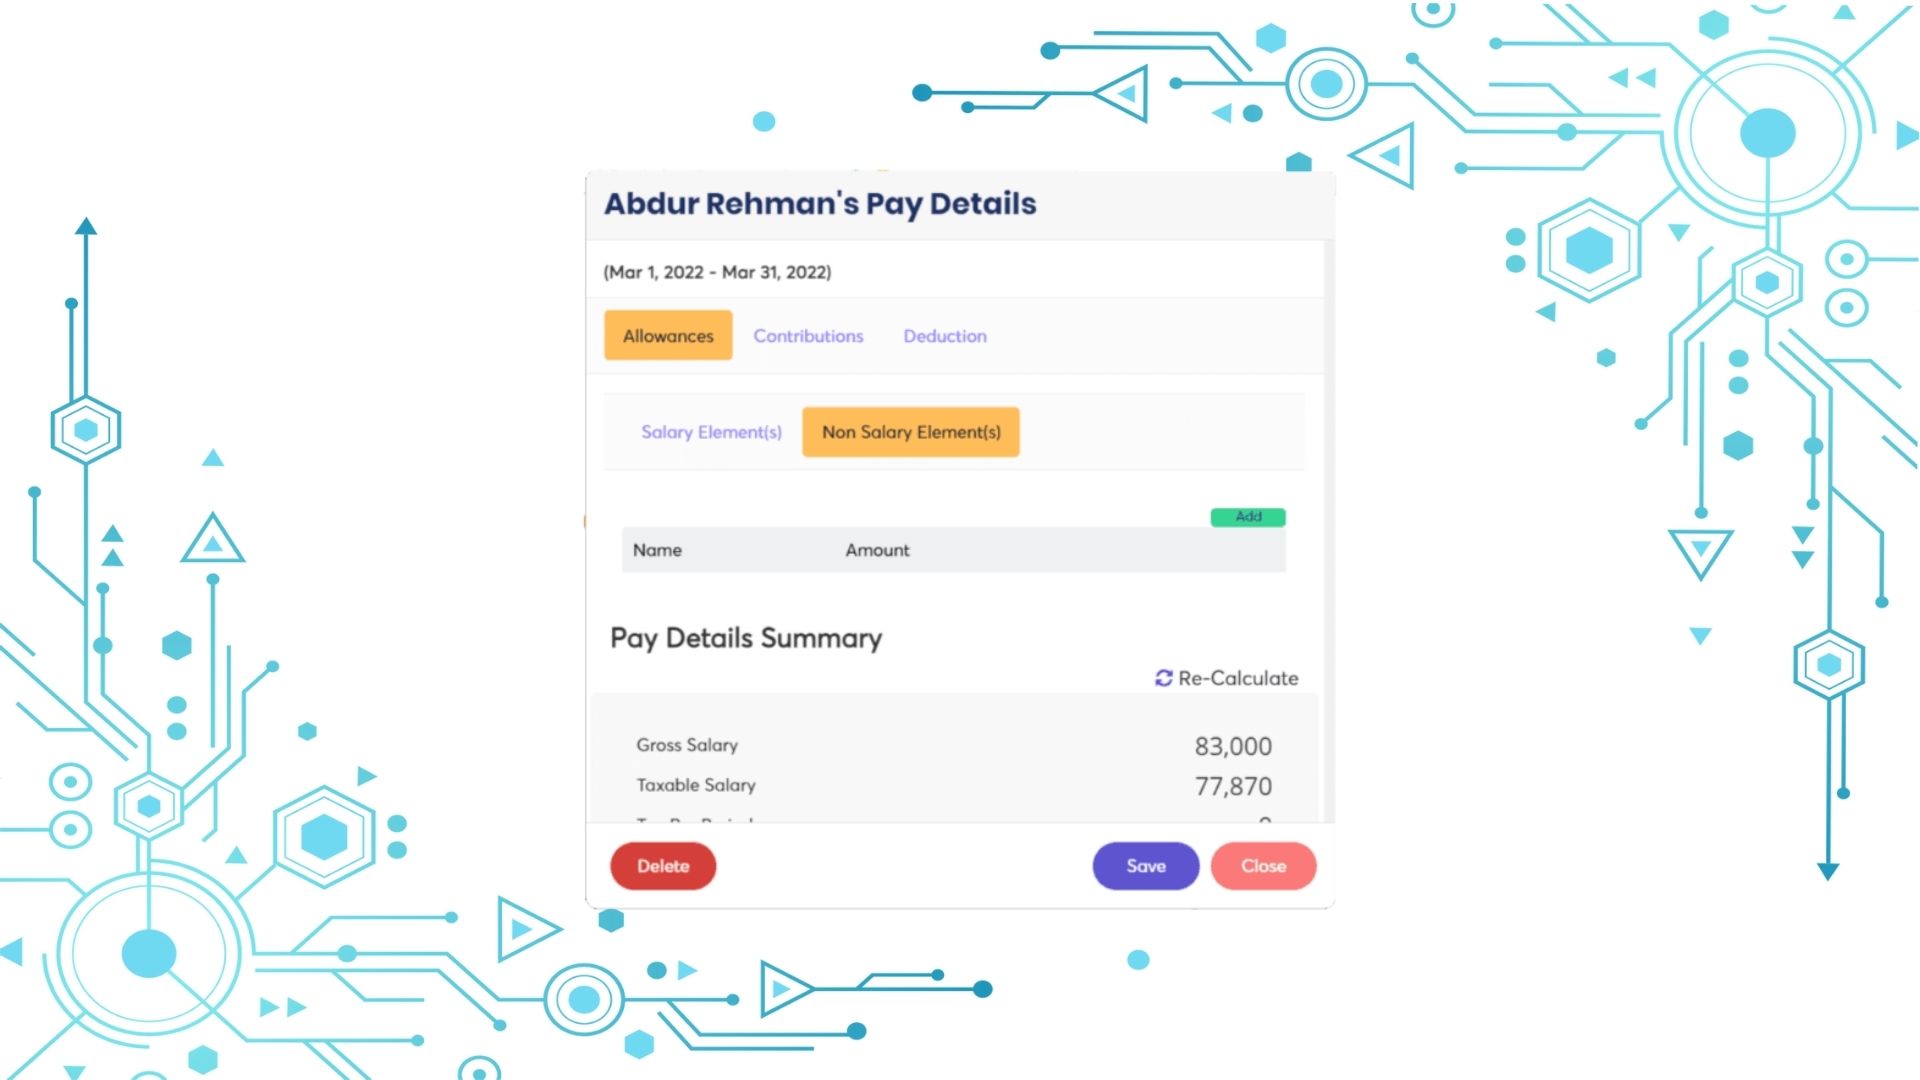Click the Re-Calculate icon button
This screenshot has height=1080, width=1920.
click(x=1163, y=676)
